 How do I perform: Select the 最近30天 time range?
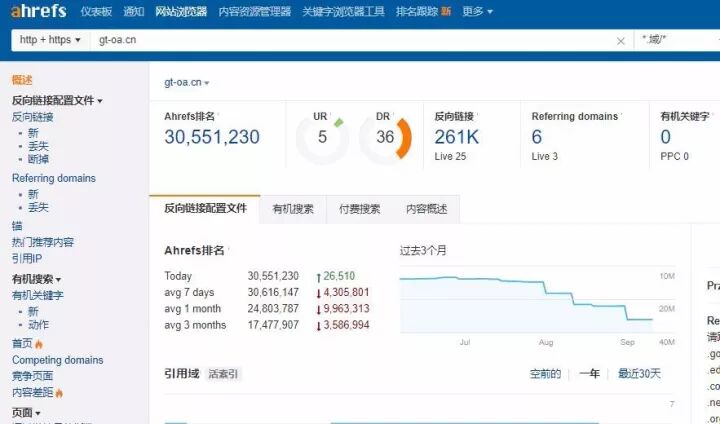(639, 374)
